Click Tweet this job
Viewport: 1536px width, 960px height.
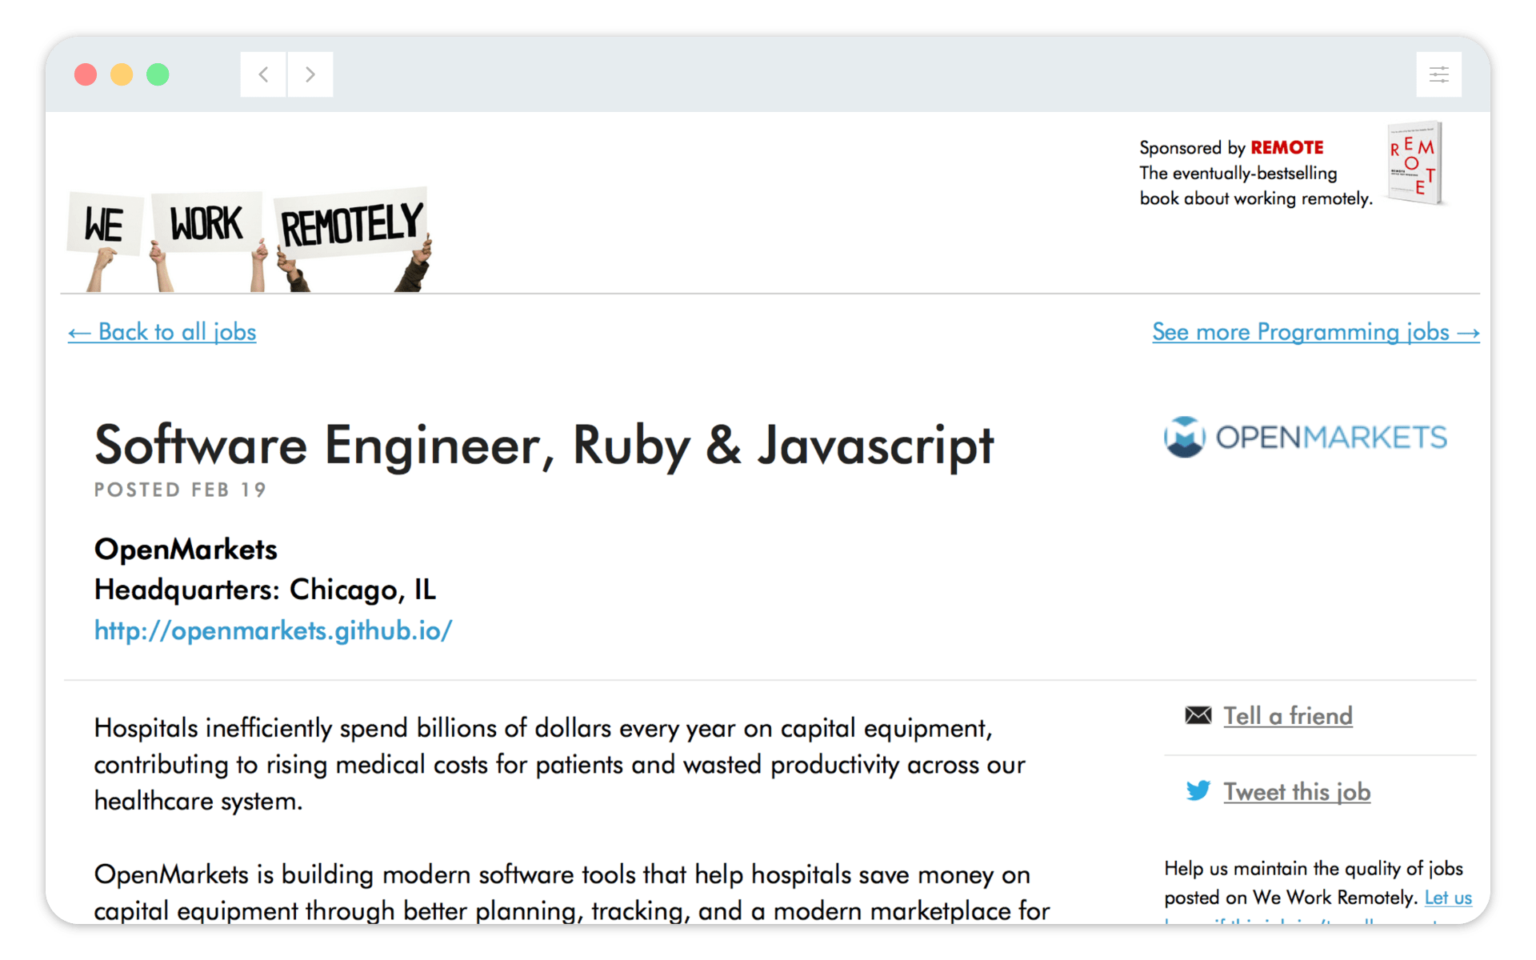1297,791
